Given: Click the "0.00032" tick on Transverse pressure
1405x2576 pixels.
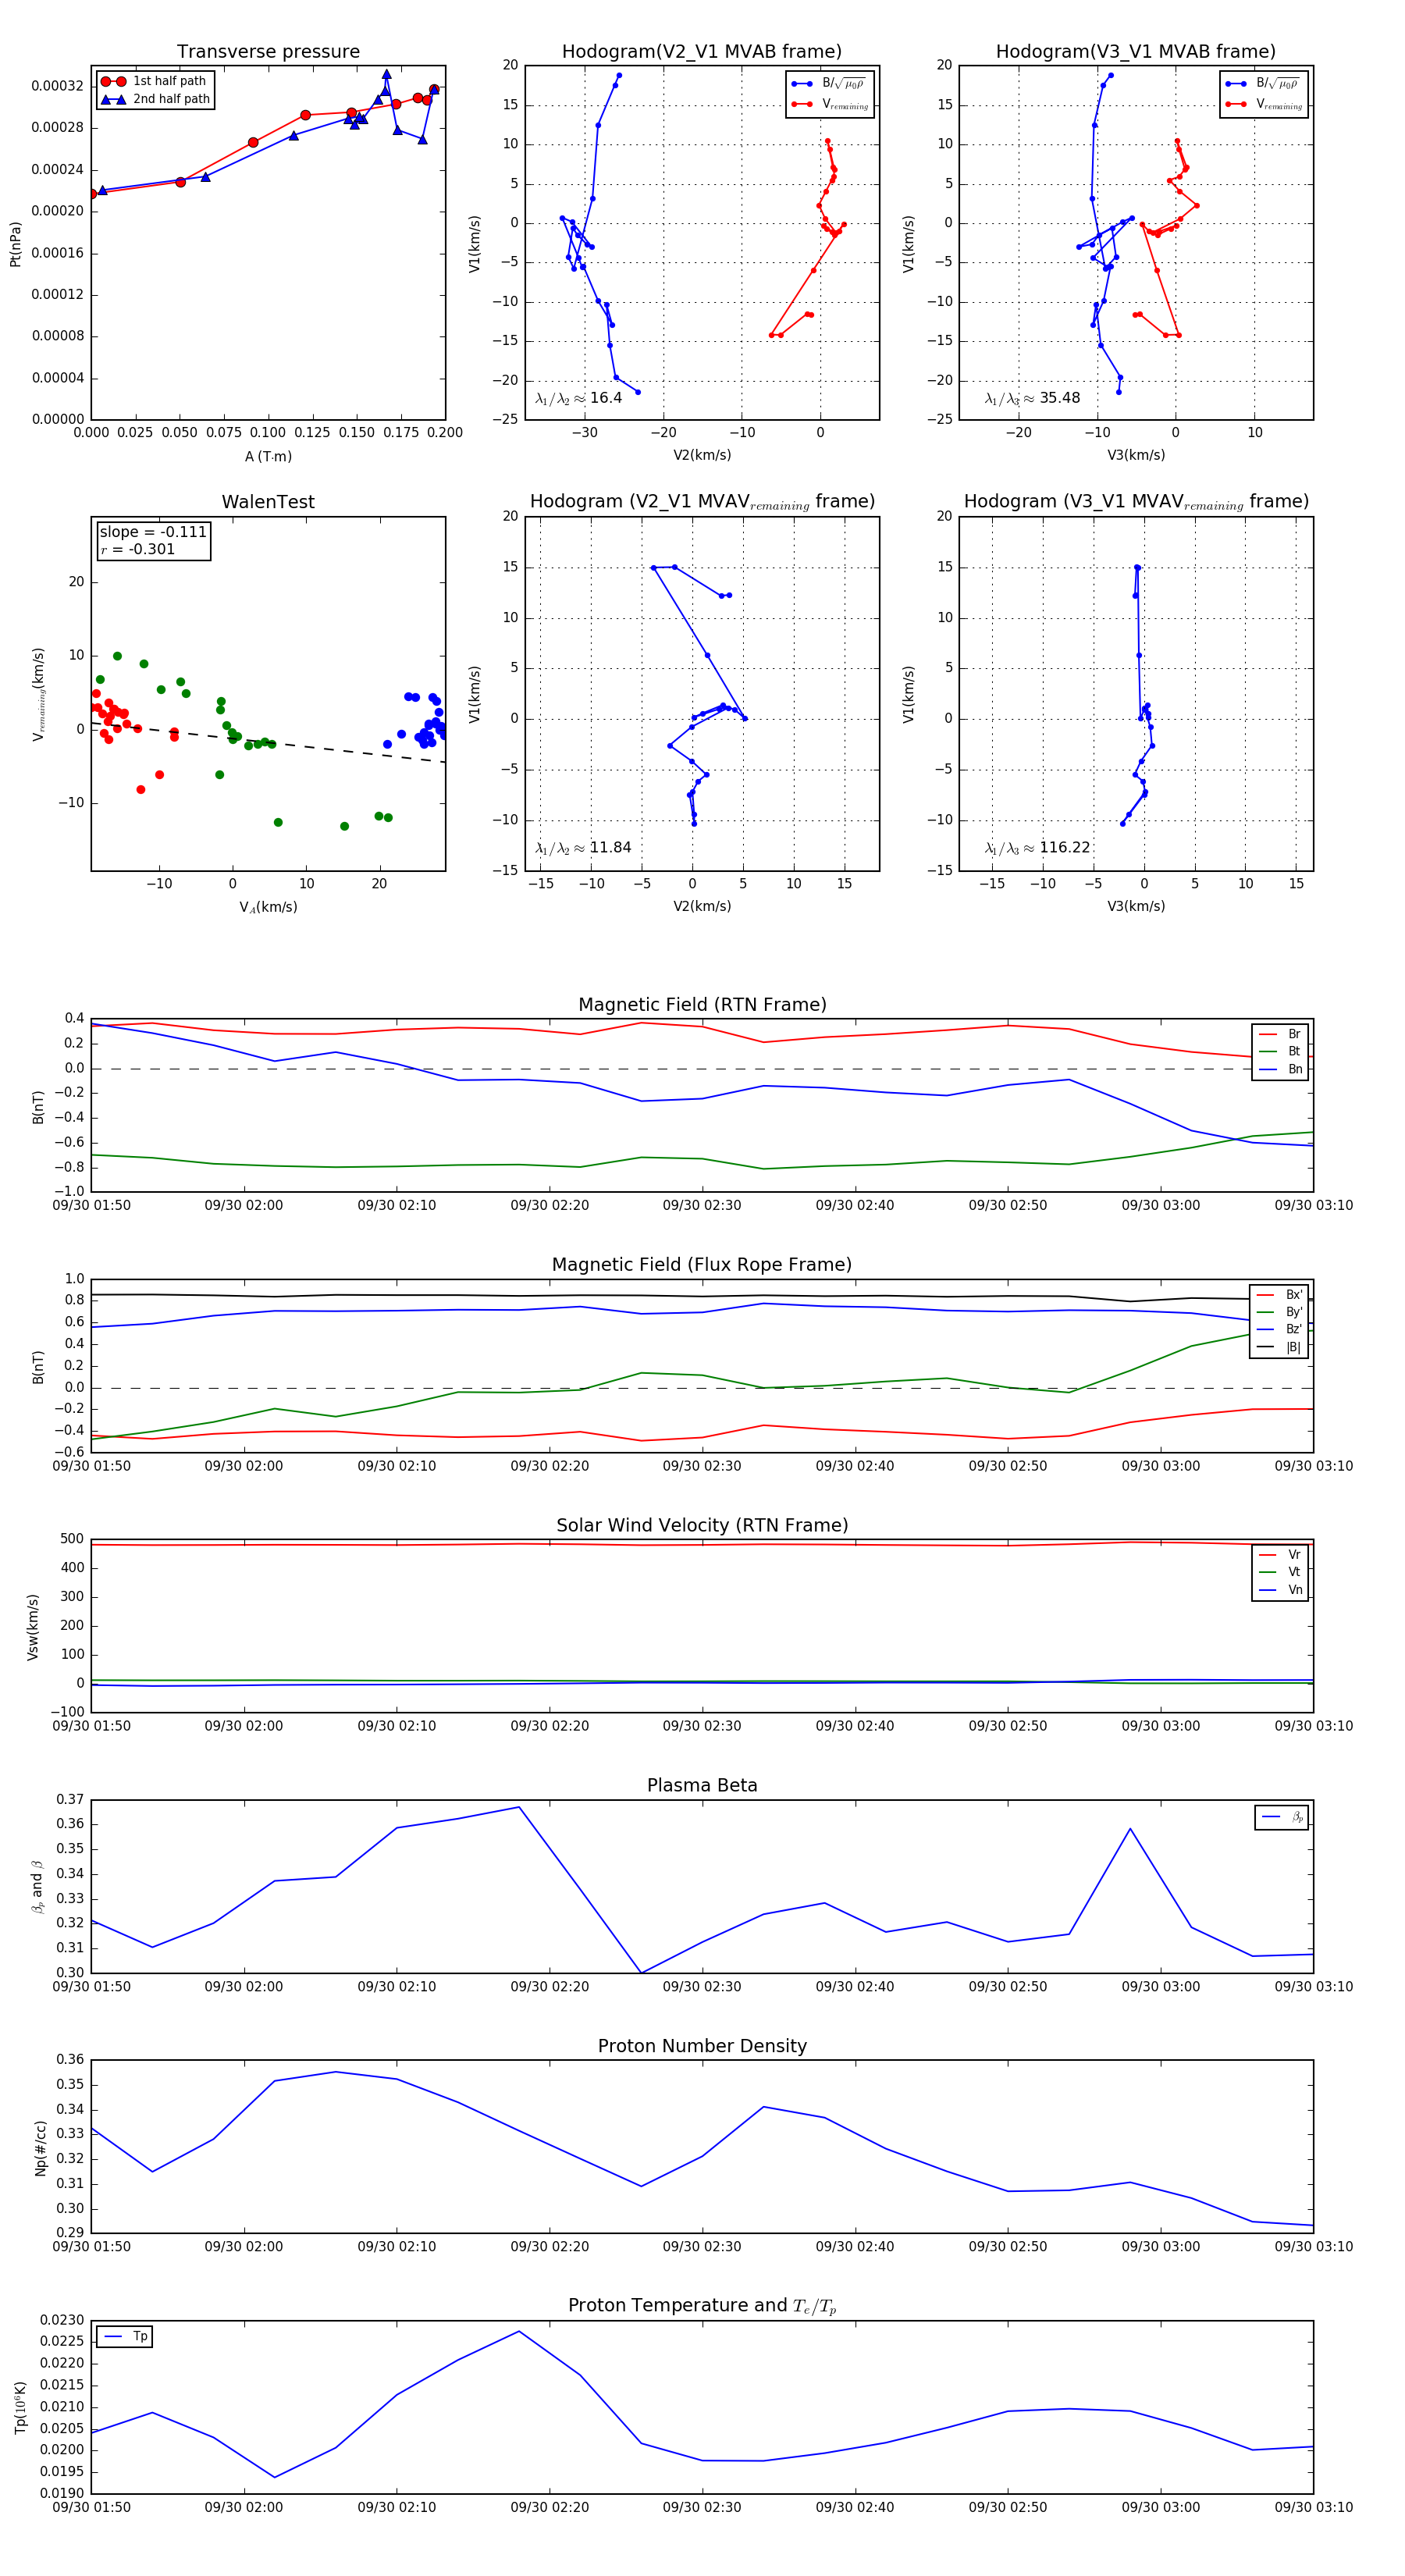Looking at the screenshot, I should tap(57, 86).
